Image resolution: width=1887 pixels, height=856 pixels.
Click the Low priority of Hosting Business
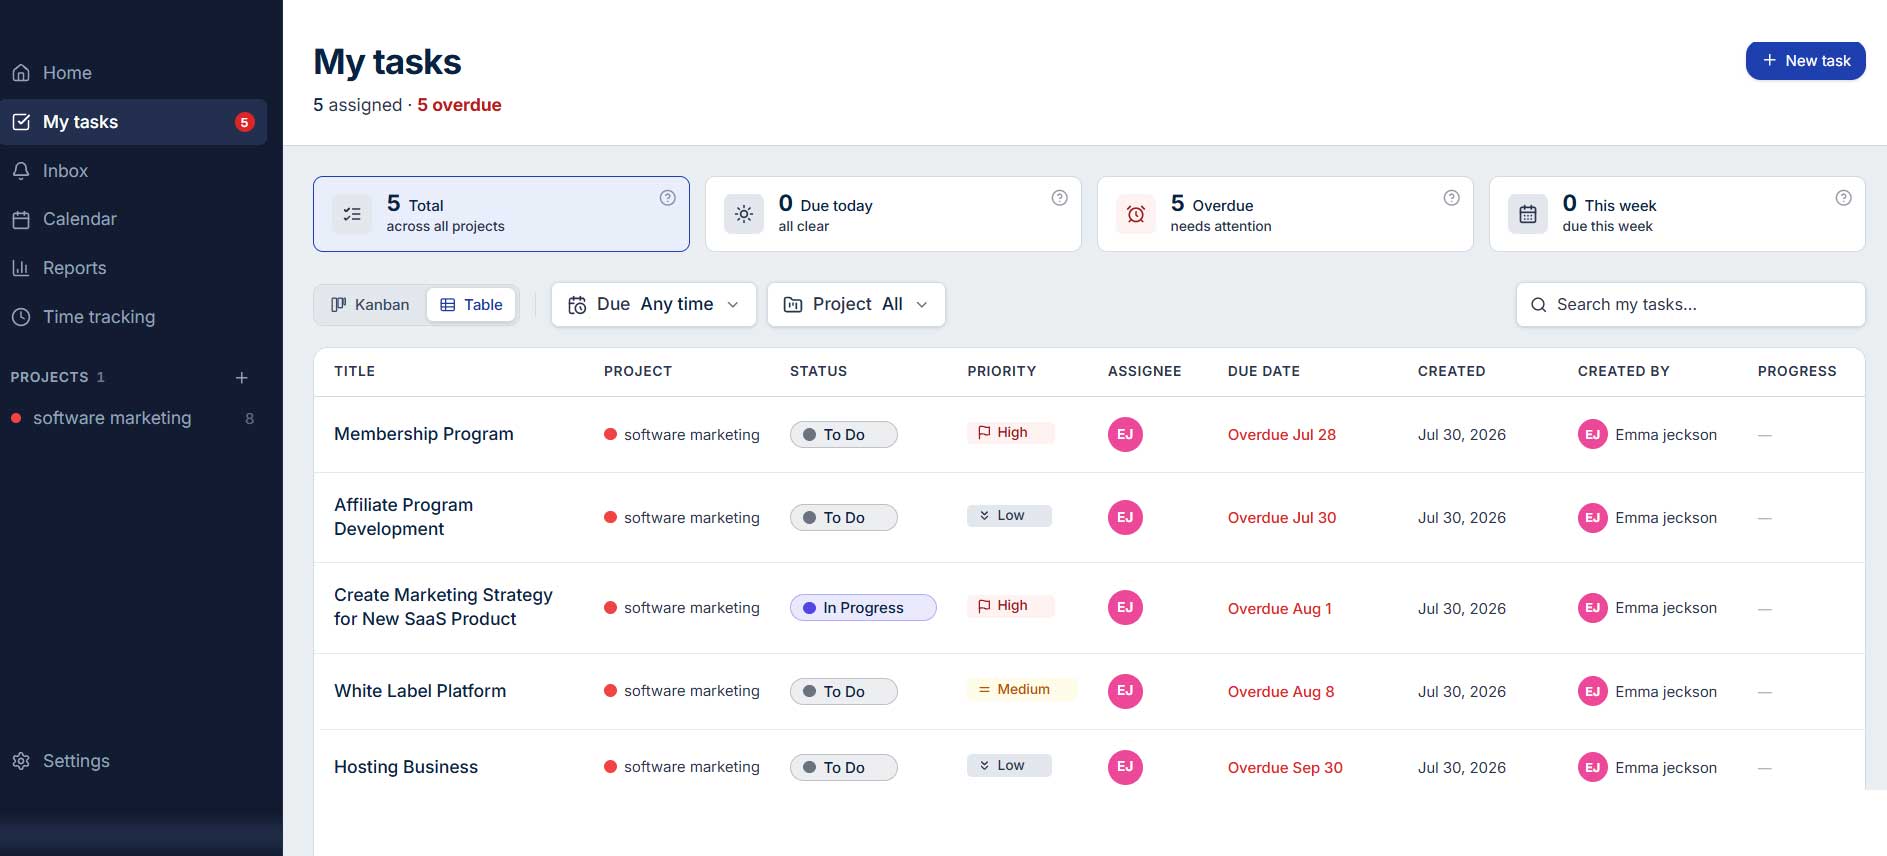pyautogui.click(x=1009, y=765)
